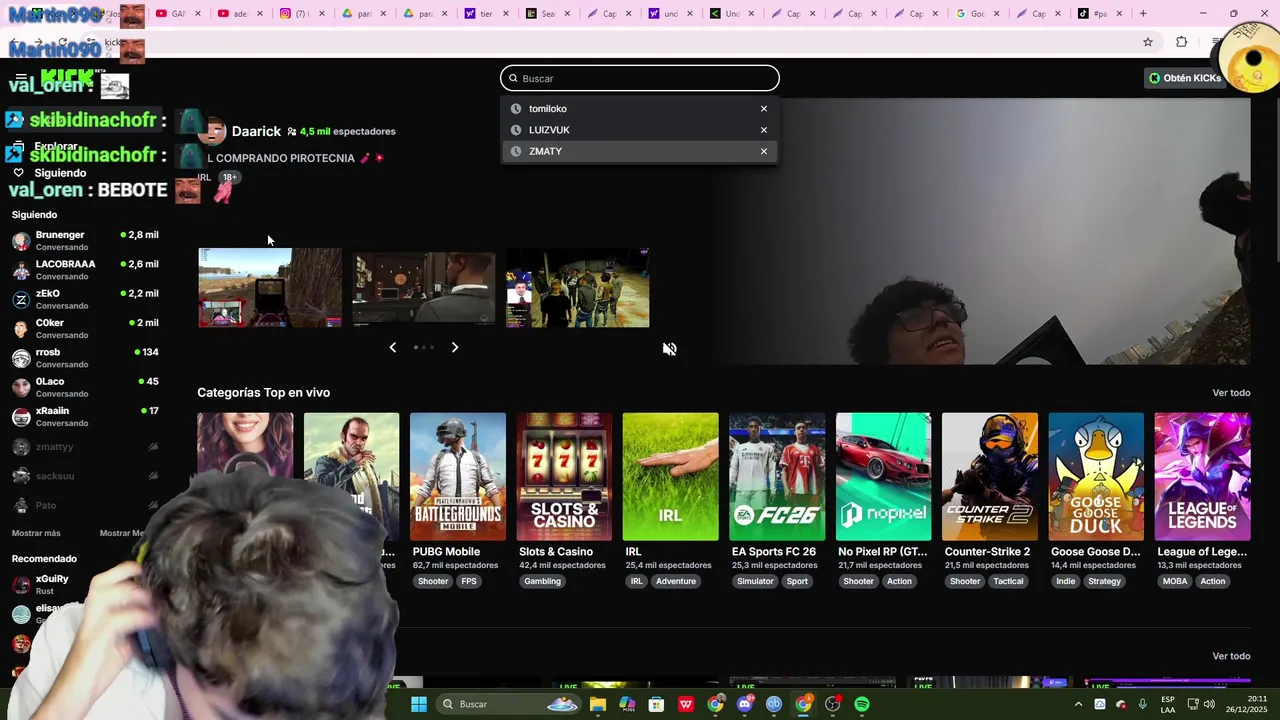The image size is (1280, 720).
Task: Open 0Laco in the following list
Action: (85, 387)
